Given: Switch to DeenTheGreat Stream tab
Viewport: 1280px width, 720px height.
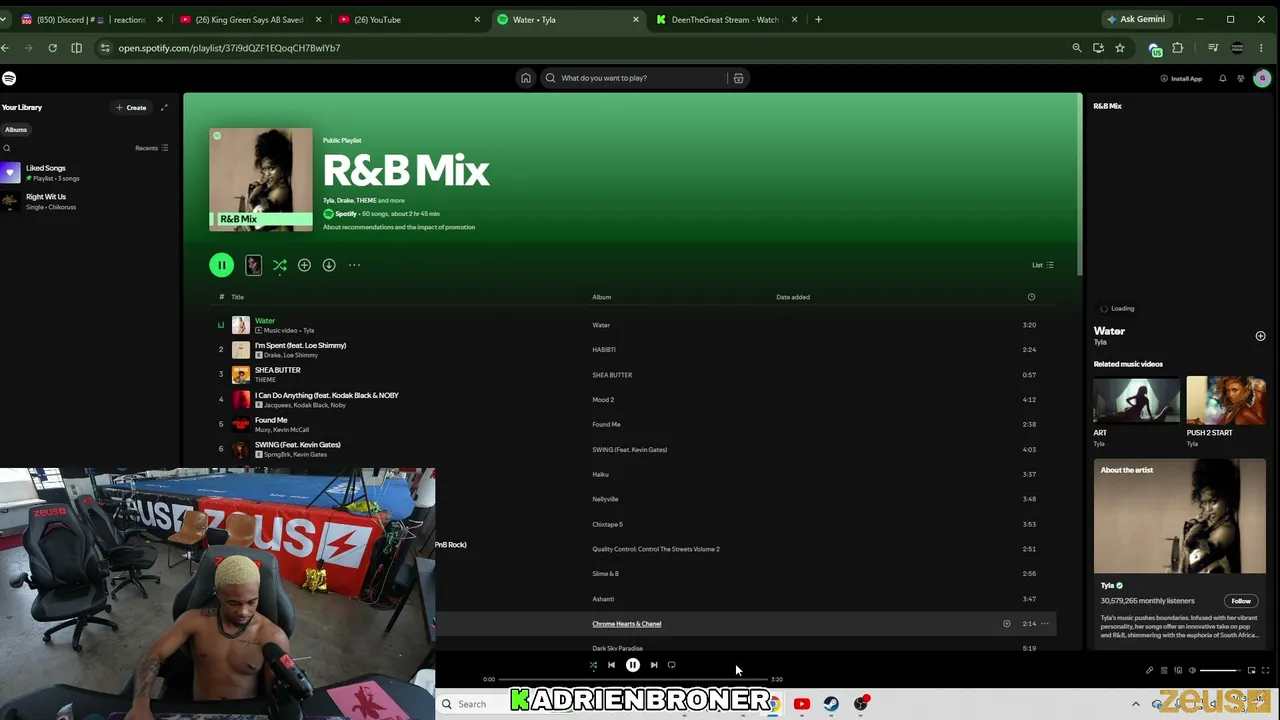Looking at the screenshot, I should coord(726,19).
